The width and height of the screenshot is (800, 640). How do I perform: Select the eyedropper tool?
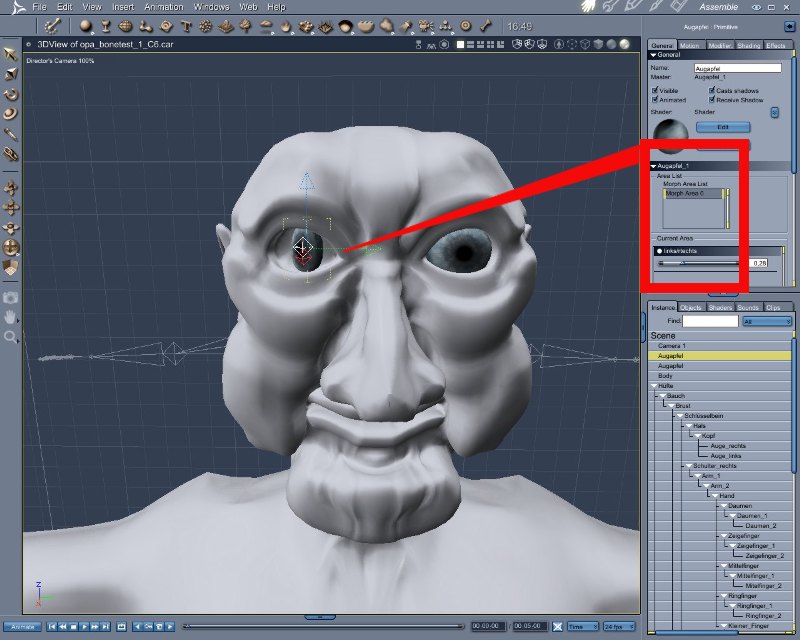10,134
